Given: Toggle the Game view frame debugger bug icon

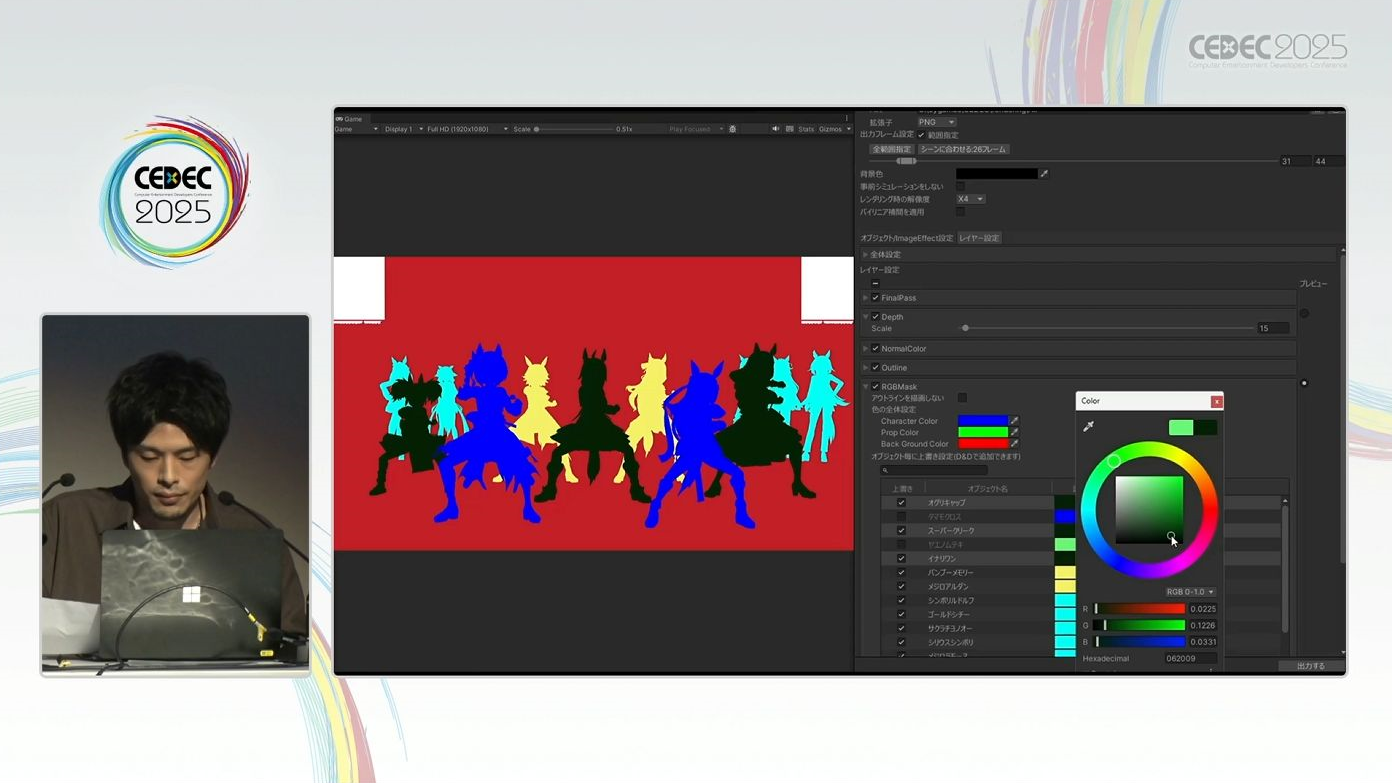Looking at the screenshot, I should pyautogui.click(x=733, y=129).
